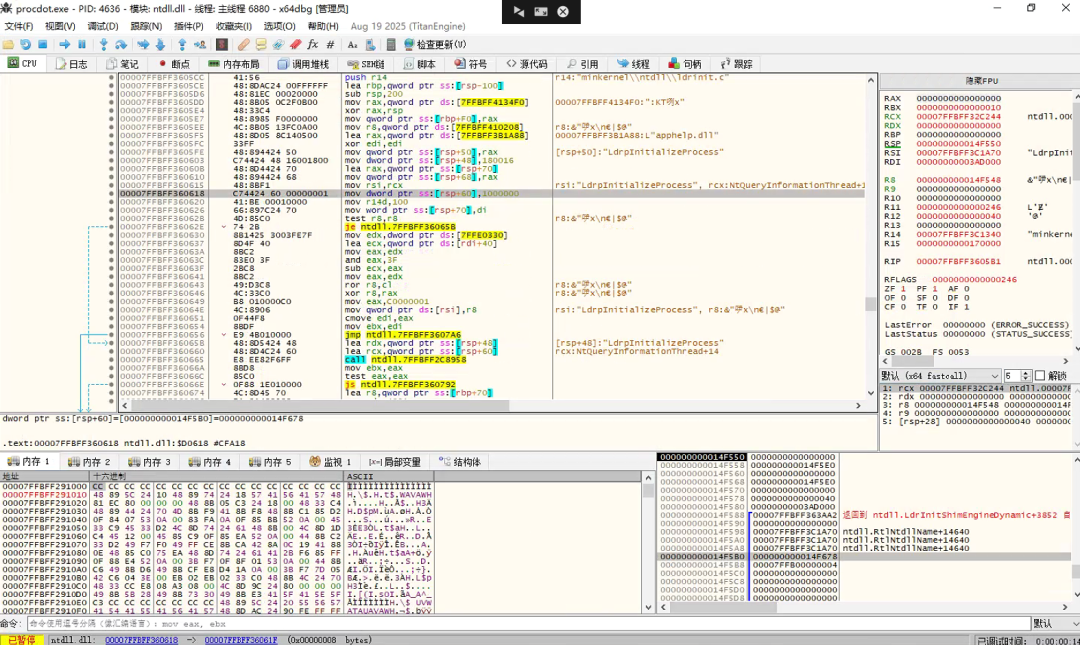Viewport: 1080px width, 645px height.
Task: Open the Scylla icon in toolbar
Action: click(x=221, y=45)
